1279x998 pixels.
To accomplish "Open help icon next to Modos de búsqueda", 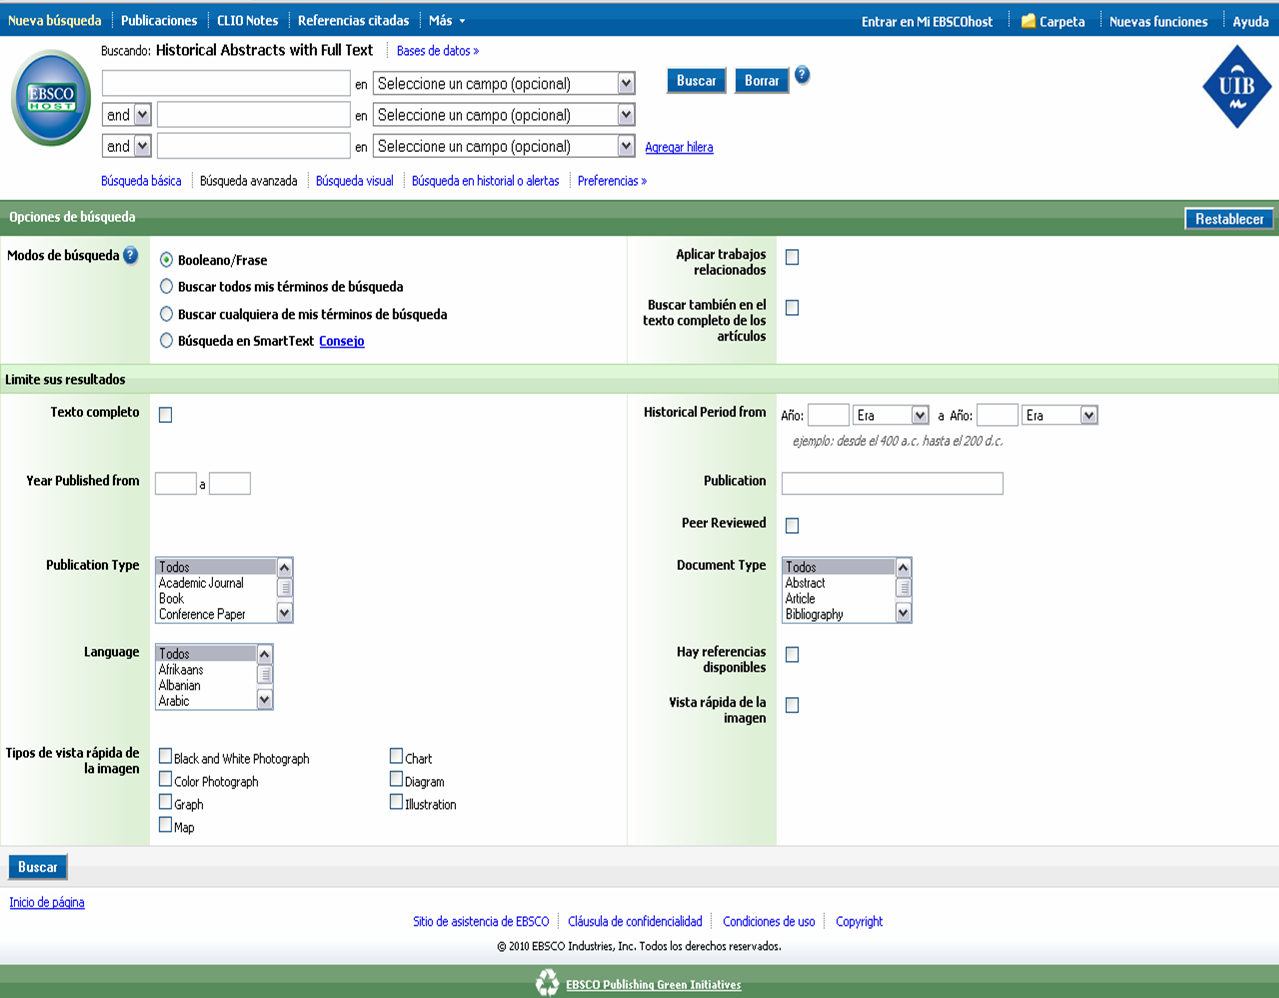I will click(130, 255).
